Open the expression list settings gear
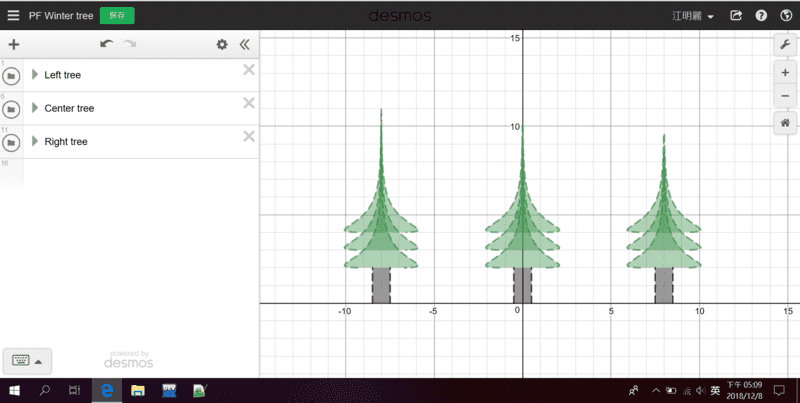Viewport: 800px width, 403px height. [222, 45]
